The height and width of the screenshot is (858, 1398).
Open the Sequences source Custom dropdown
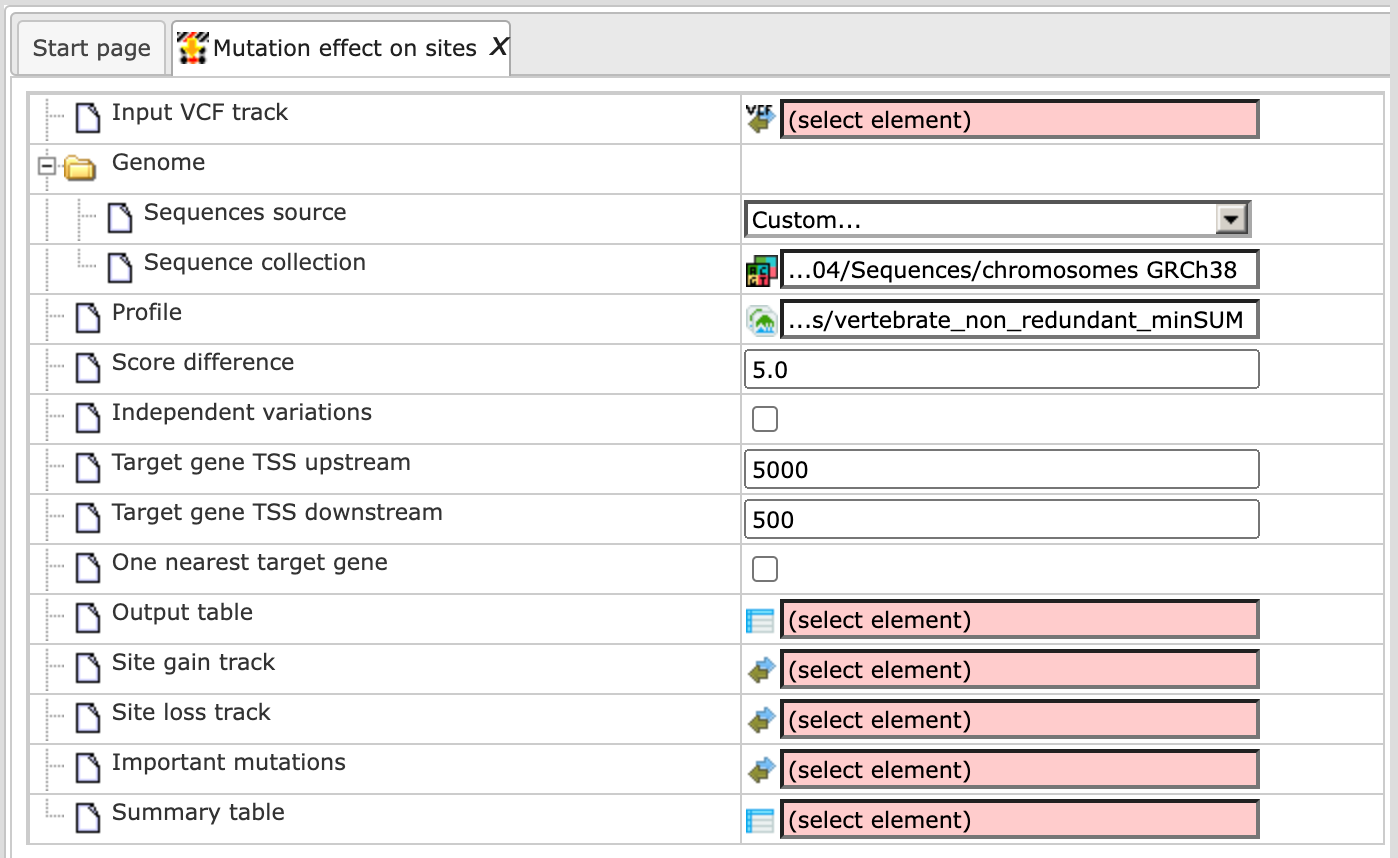998,219
